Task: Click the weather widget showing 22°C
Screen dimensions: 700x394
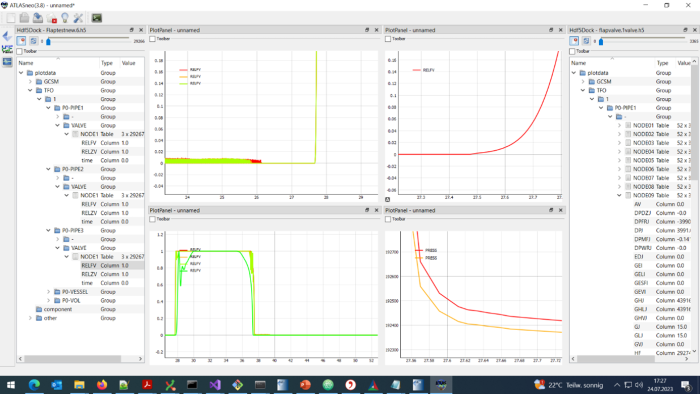Action: [568, 385]
